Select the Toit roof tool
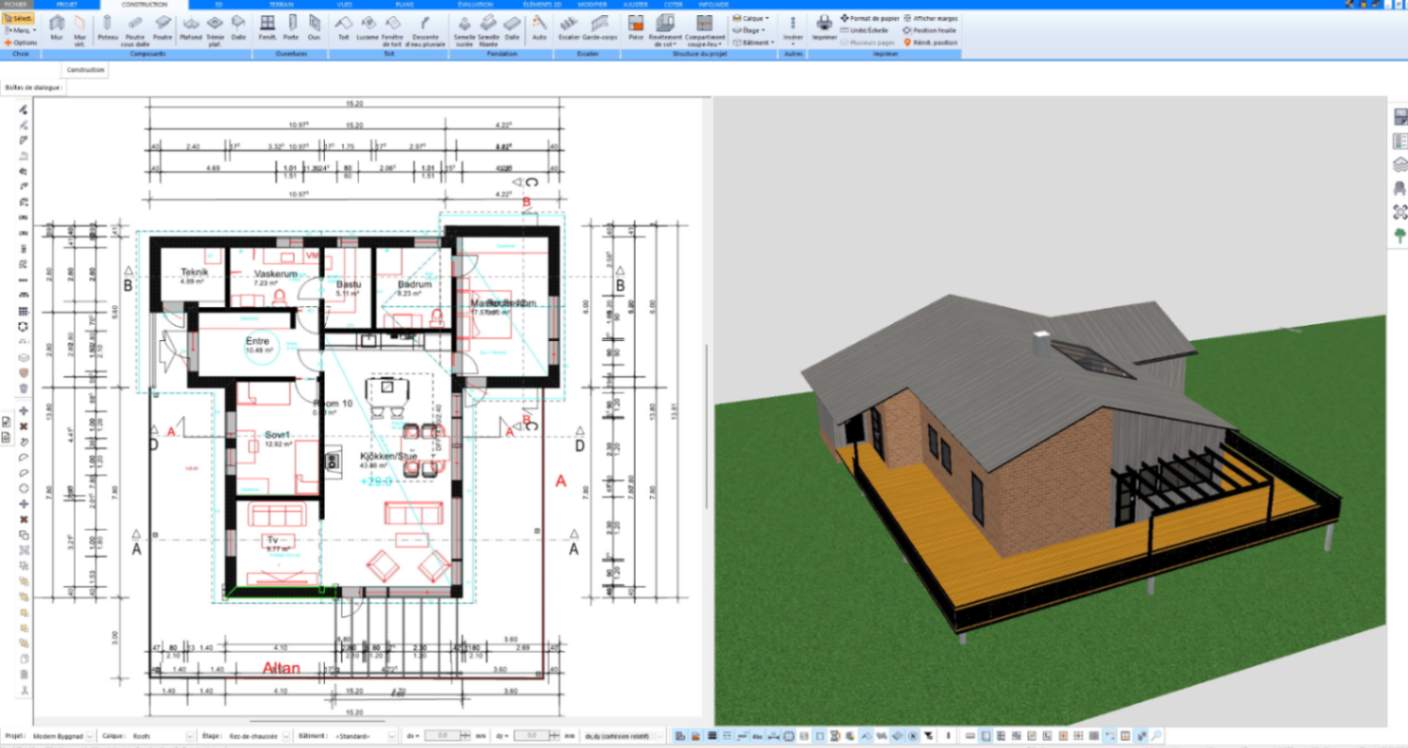This screenshot has width=1408, height=748. (x=343, y=27)
